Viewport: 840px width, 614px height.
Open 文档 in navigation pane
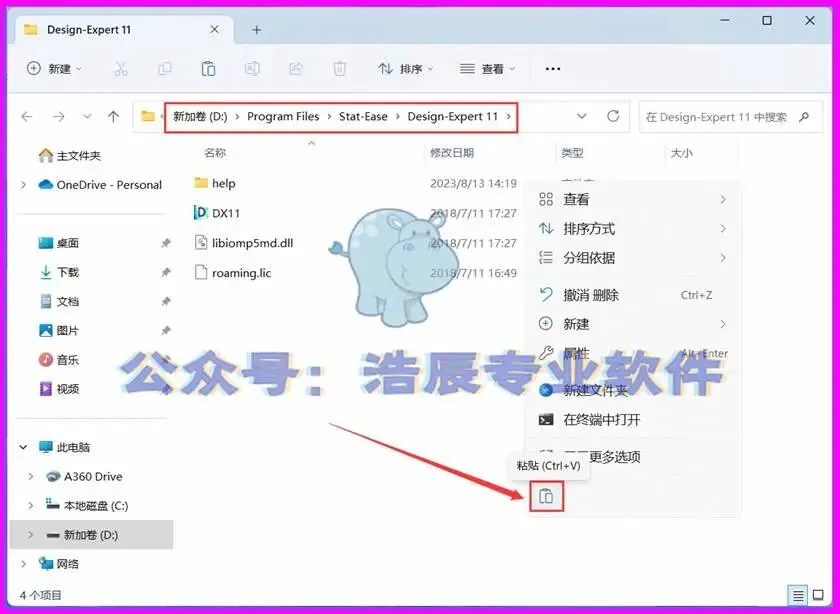coord(59,301)
